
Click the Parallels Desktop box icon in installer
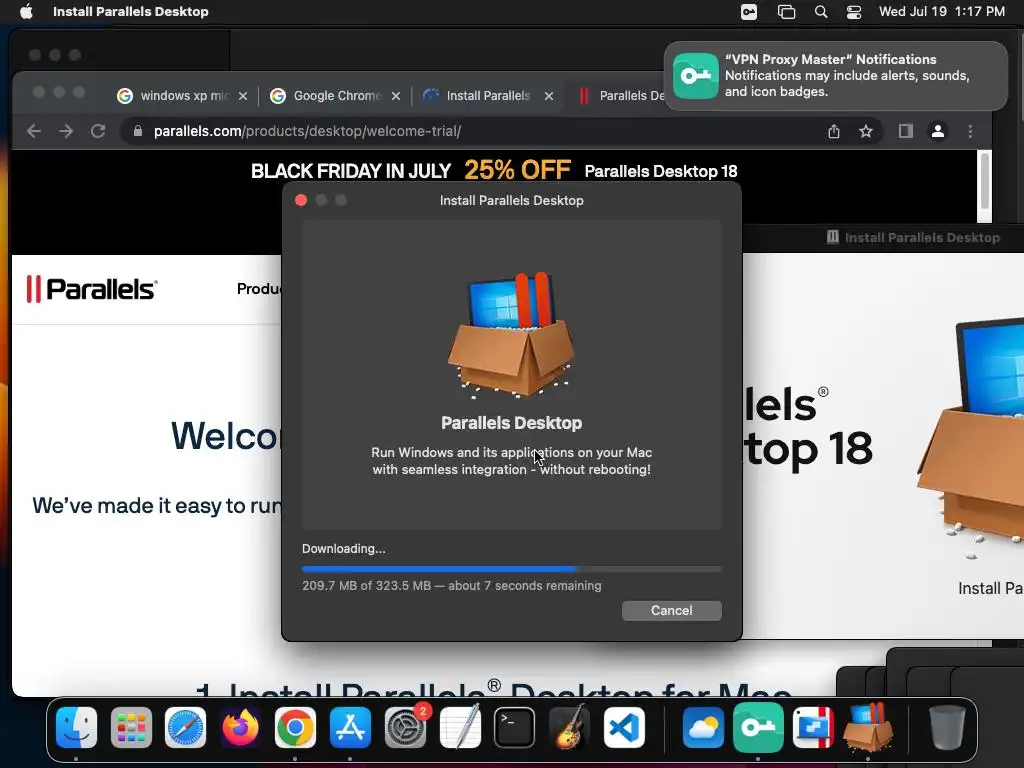[x=511, y=335]
